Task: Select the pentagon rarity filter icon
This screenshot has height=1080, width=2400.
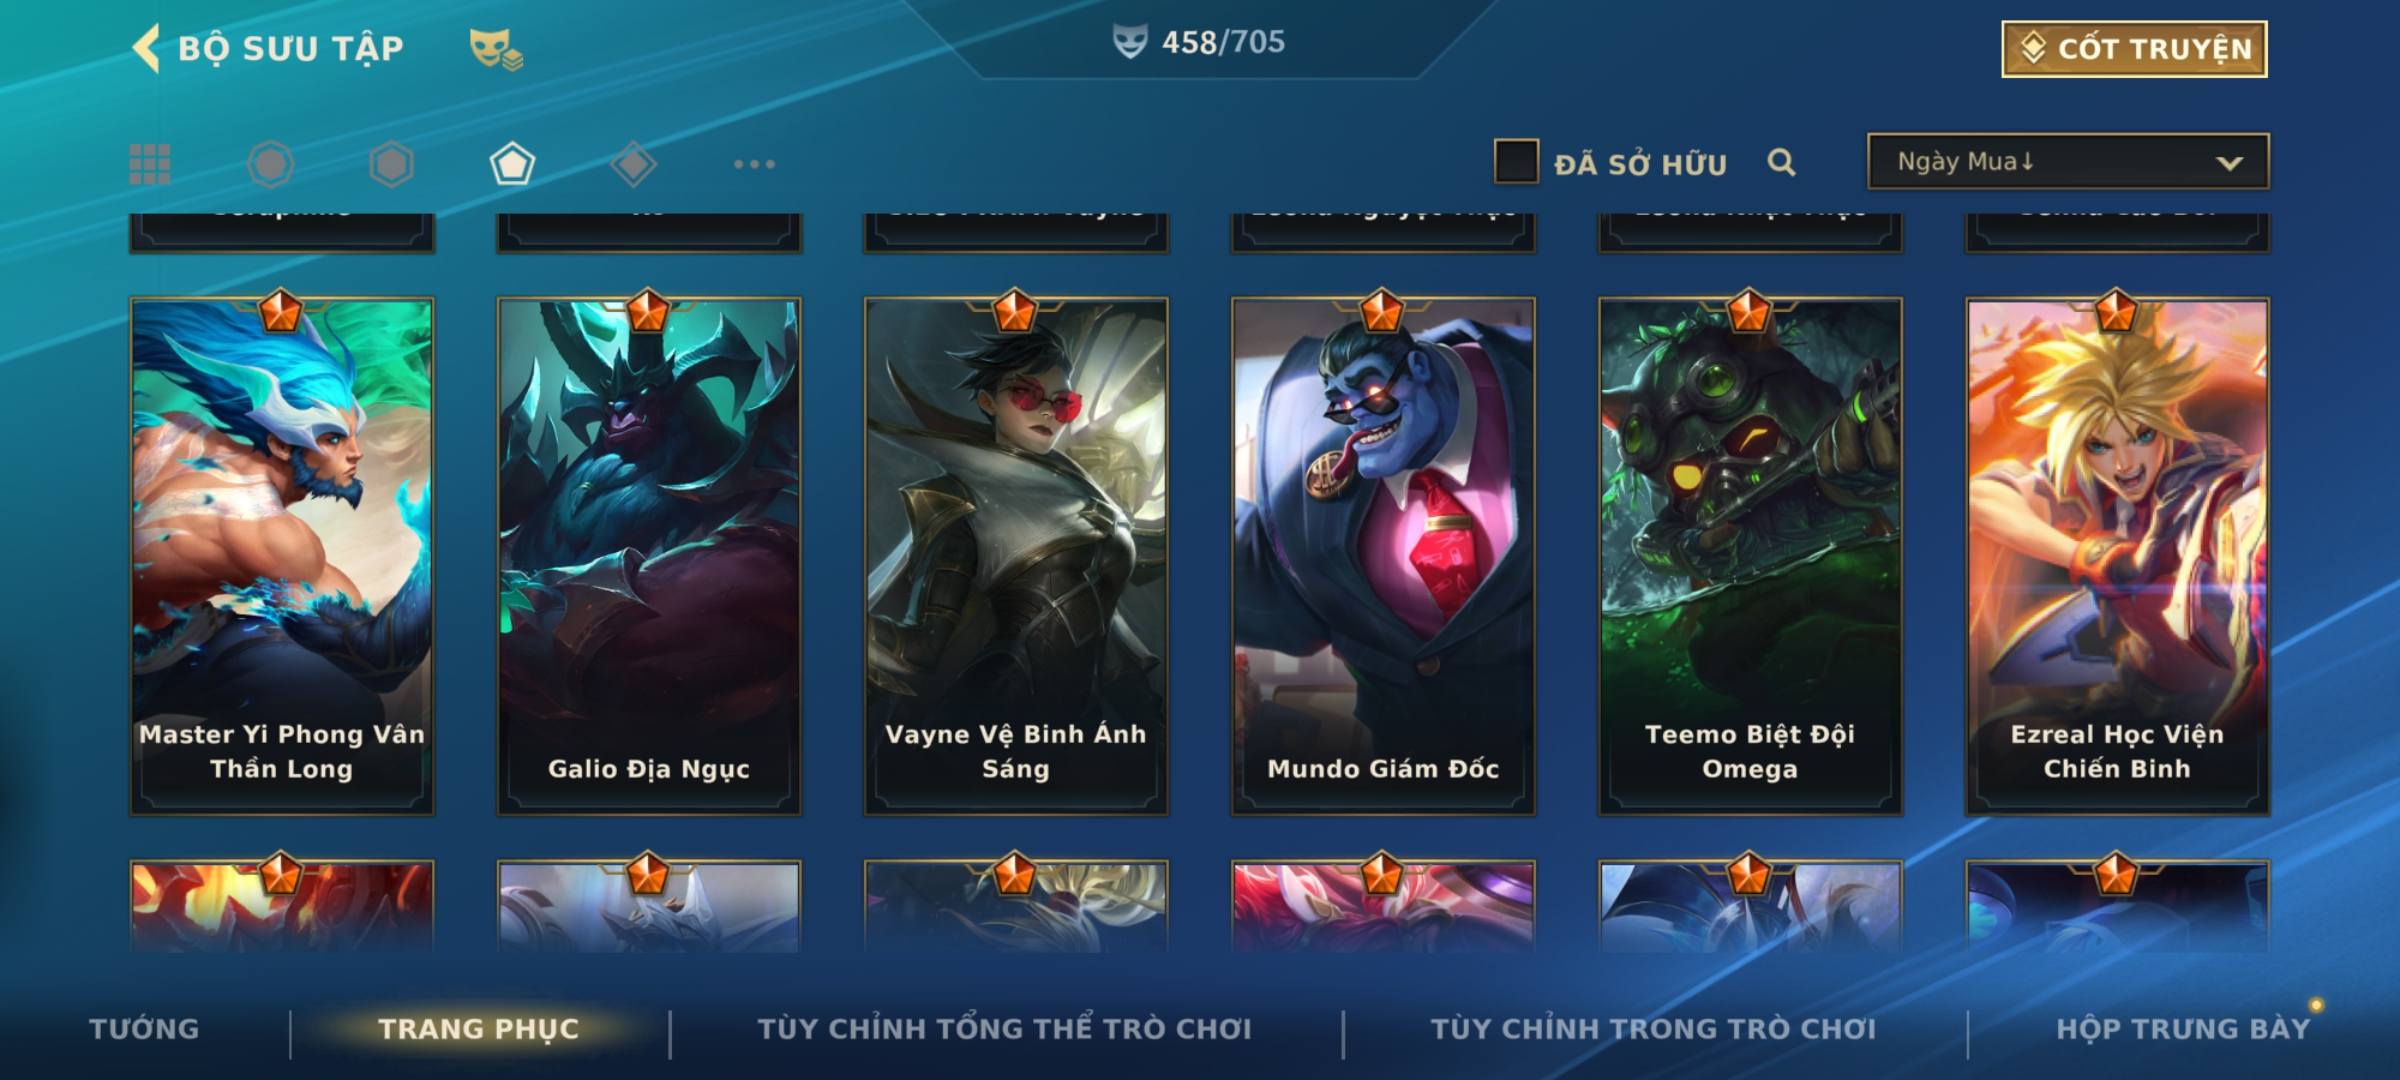Action: [512, 164]
